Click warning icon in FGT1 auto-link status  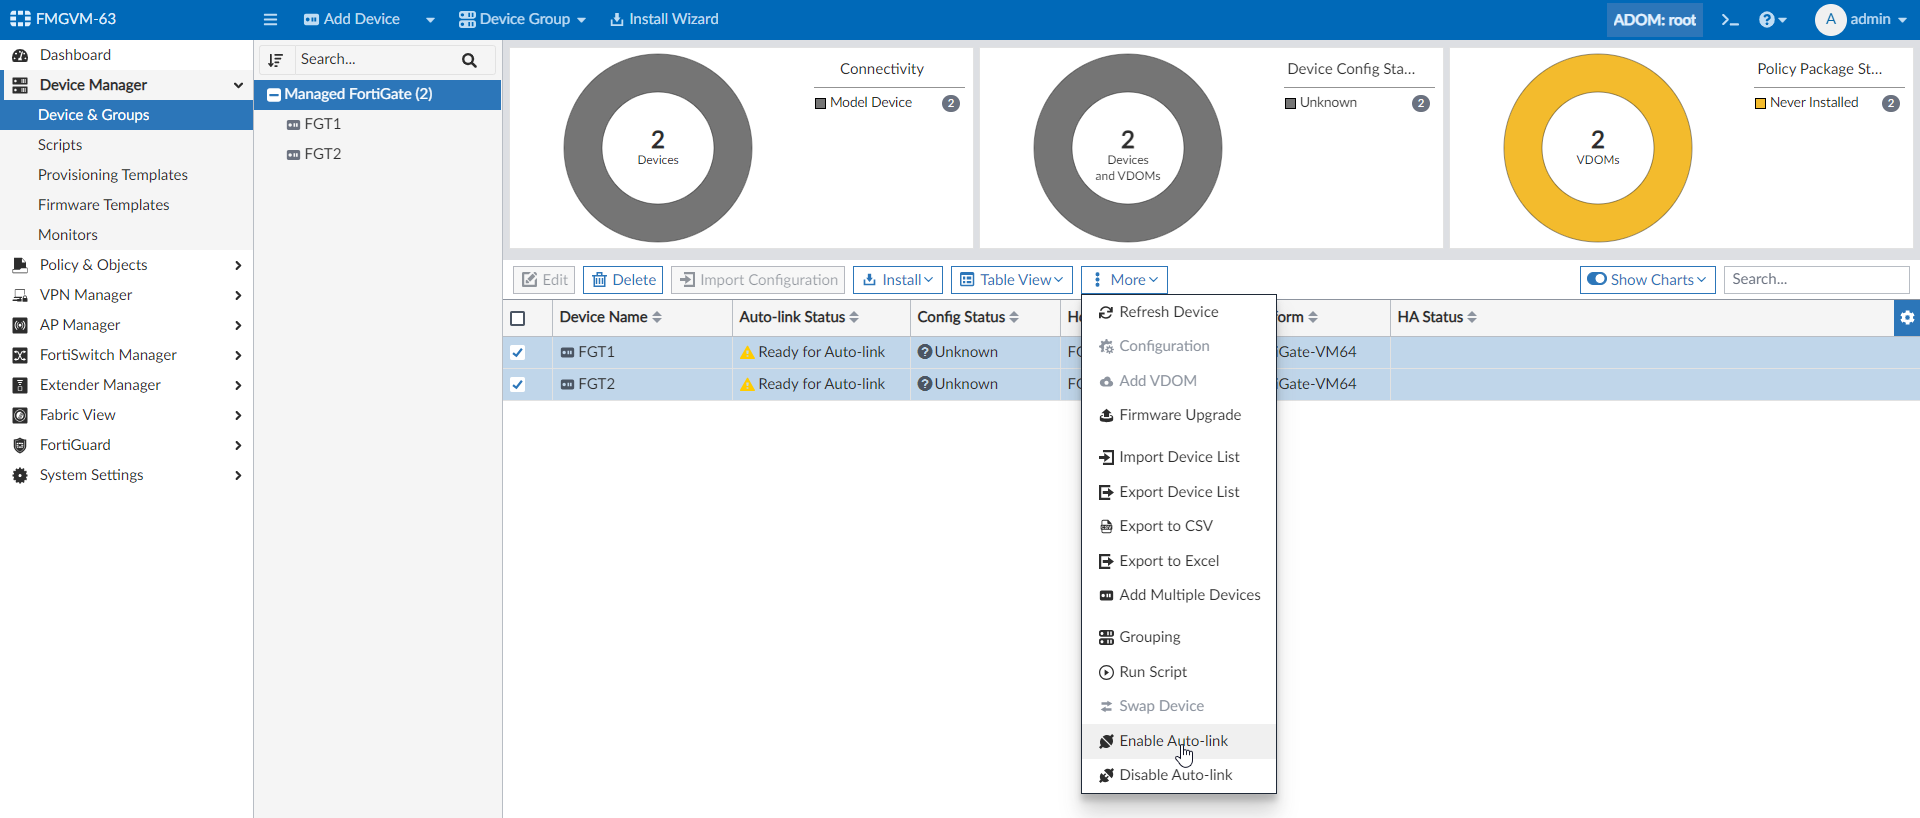pos(747,352)
